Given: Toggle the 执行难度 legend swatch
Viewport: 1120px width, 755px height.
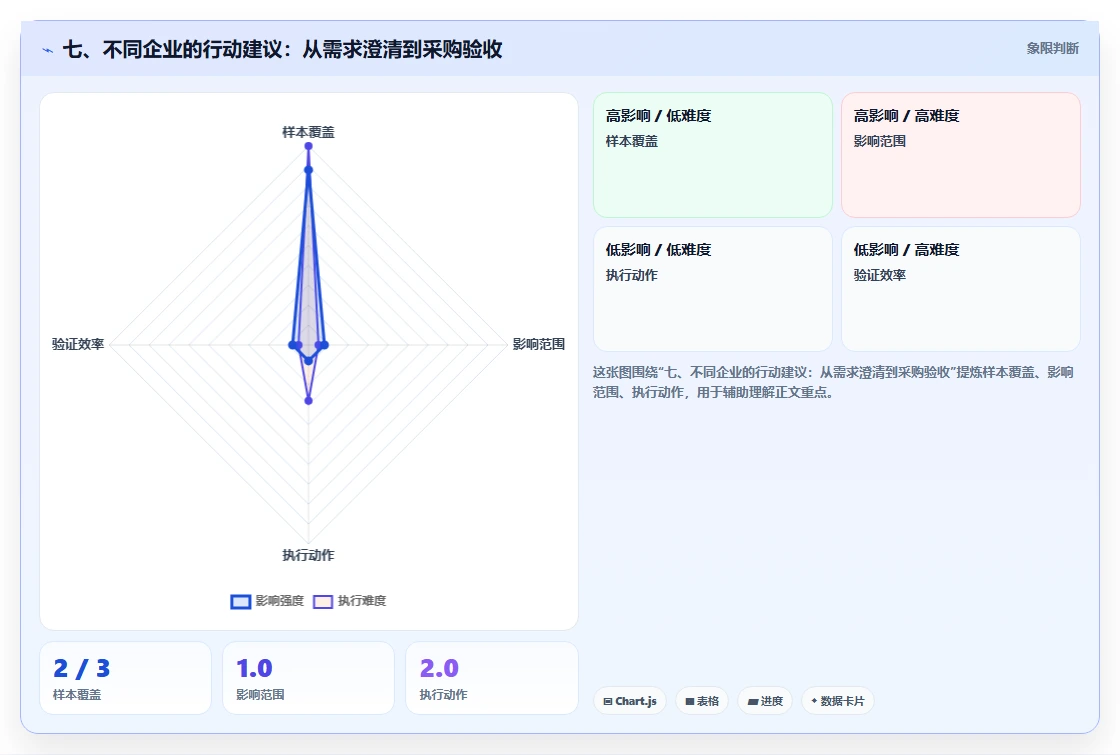Looking at the screenshot, I should (323, 601).
